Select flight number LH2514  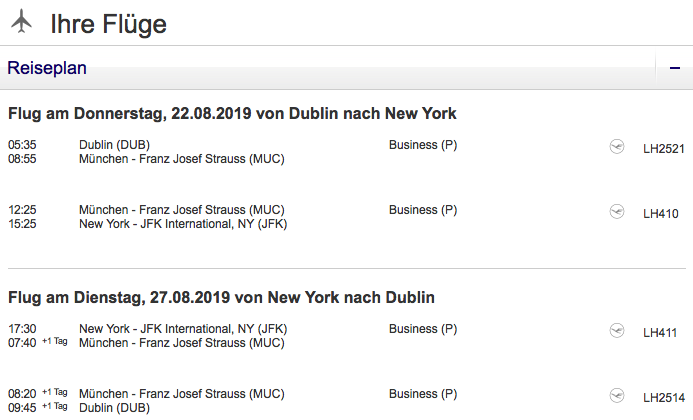[663, 397]
